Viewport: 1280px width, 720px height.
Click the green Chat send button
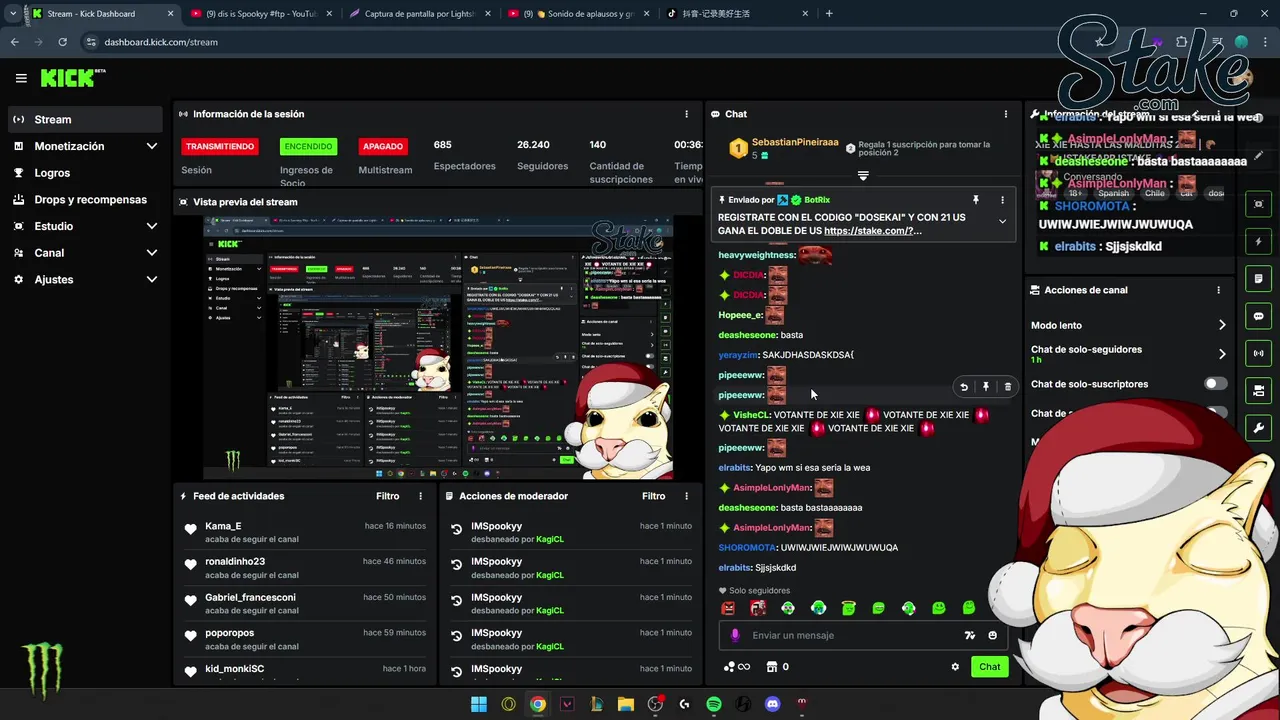coord(989,667)
